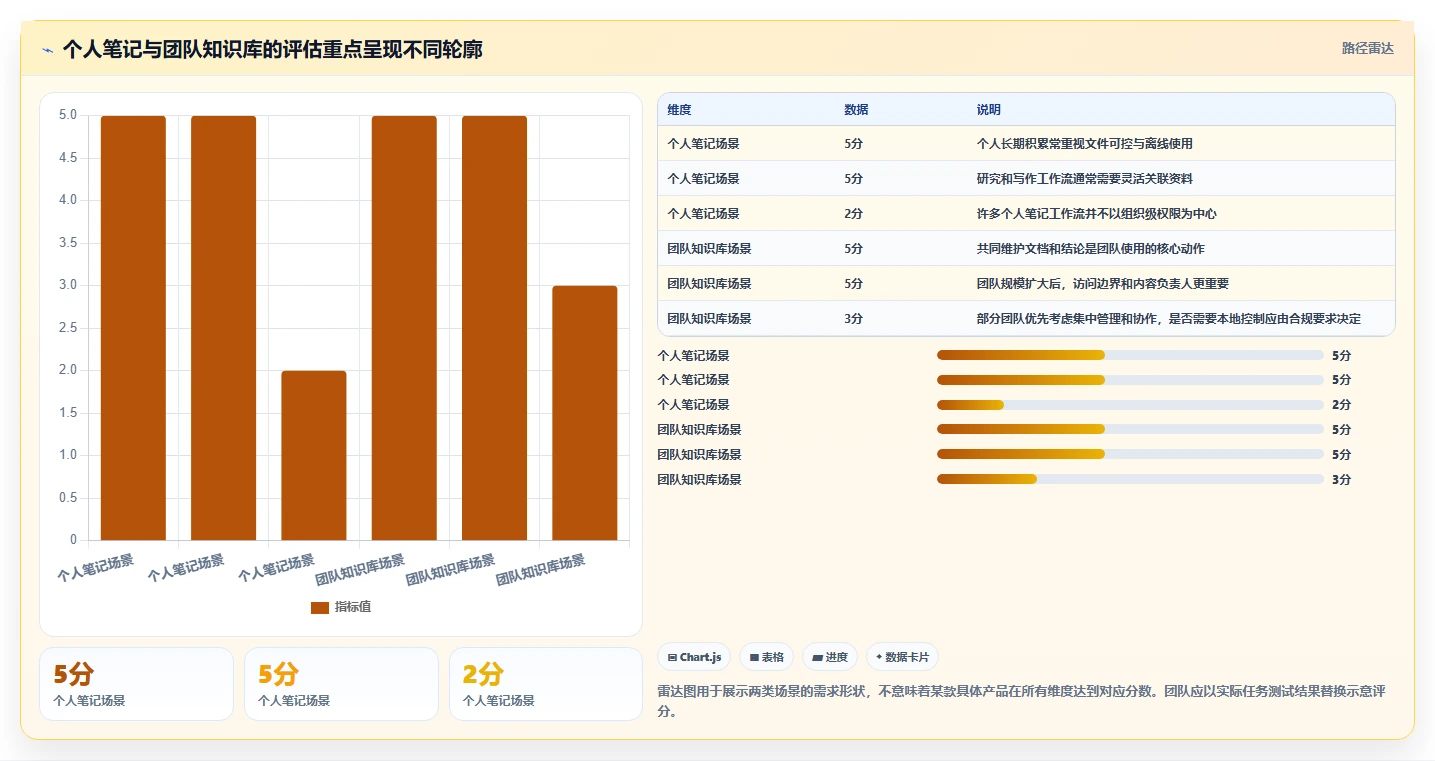The height and width of the screenshot is (761, 1435).
Task: Click the chart bar with value 3
Action: pyautogui.click(x=585, y=413)
